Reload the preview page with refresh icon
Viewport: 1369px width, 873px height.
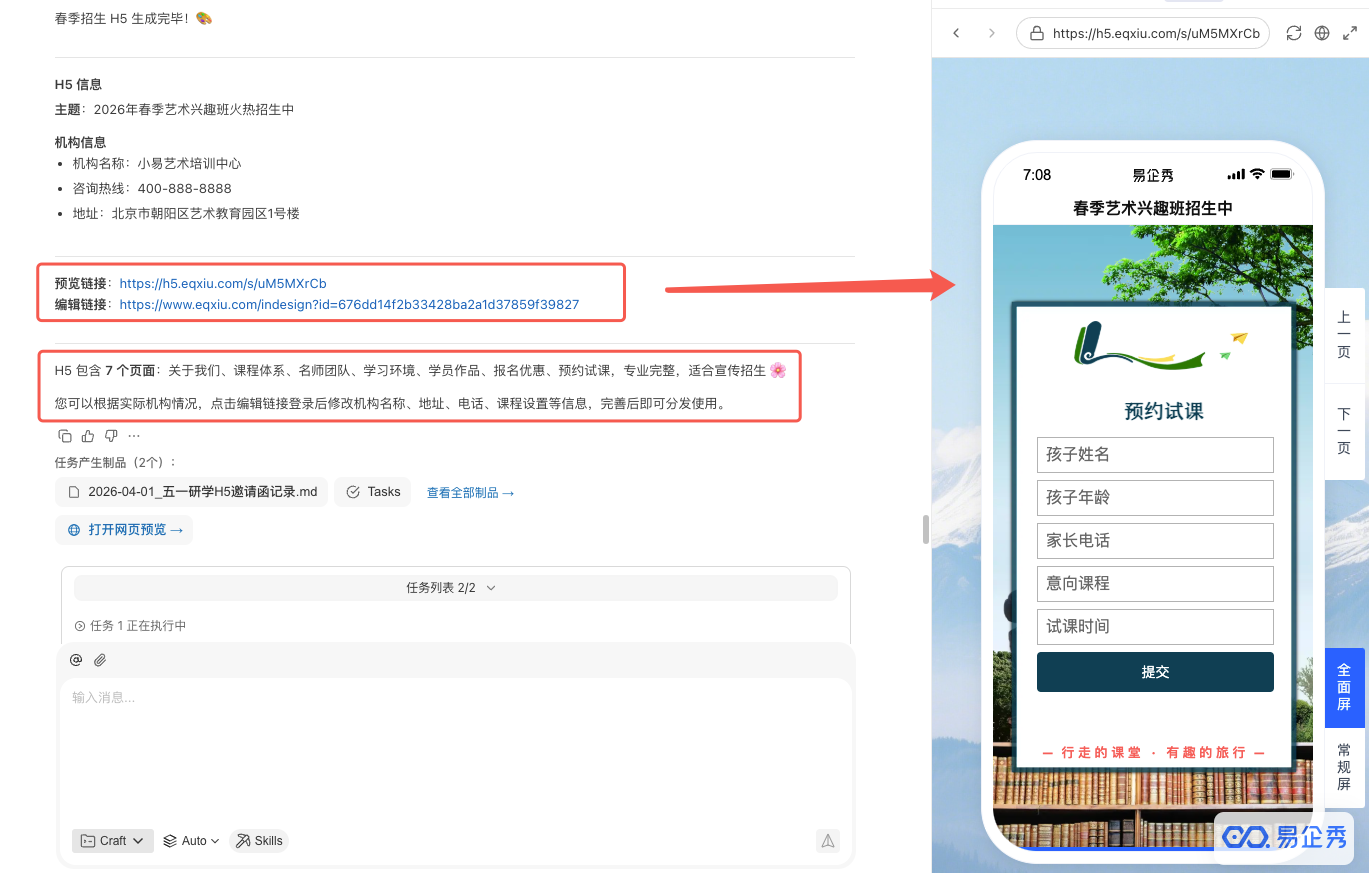pyautogui.click(x=1294, y=33)
